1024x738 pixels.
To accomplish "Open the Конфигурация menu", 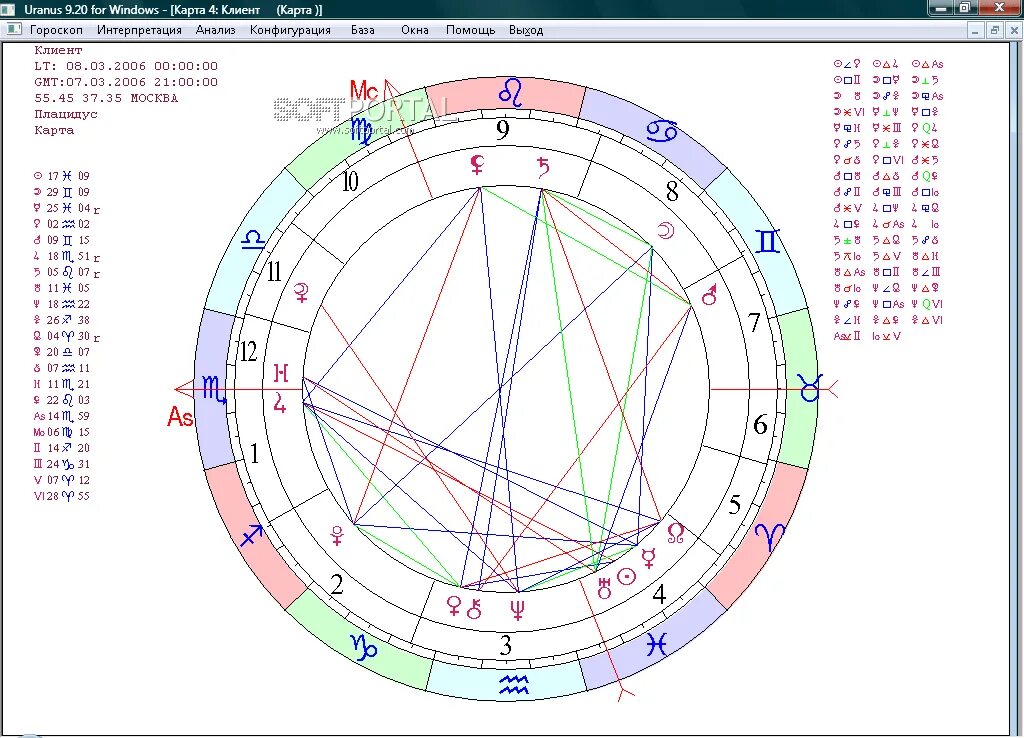I will (x=290, y=30).
